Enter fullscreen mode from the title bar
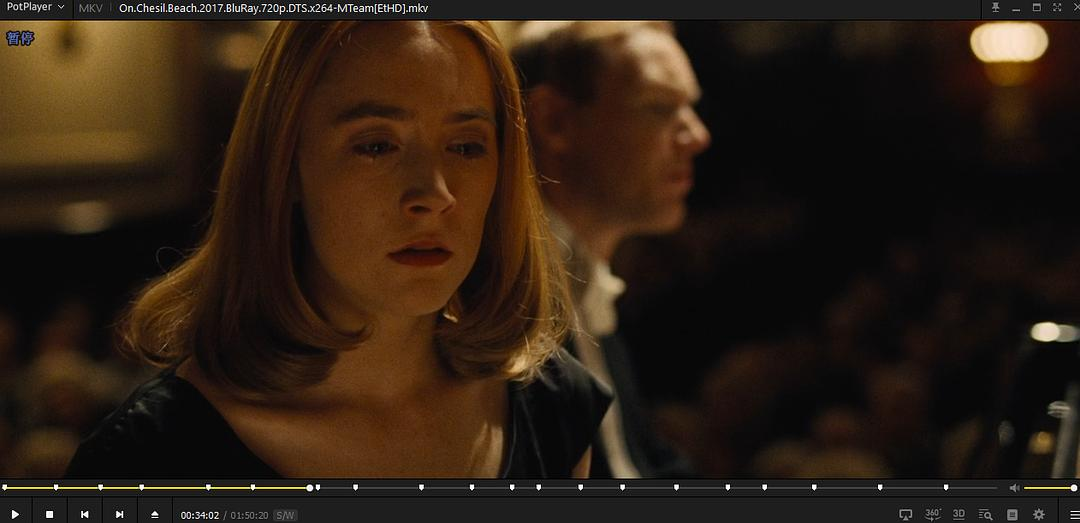Image resolution: width=1080 pixels, height=523 pixels. (1056, 8)
